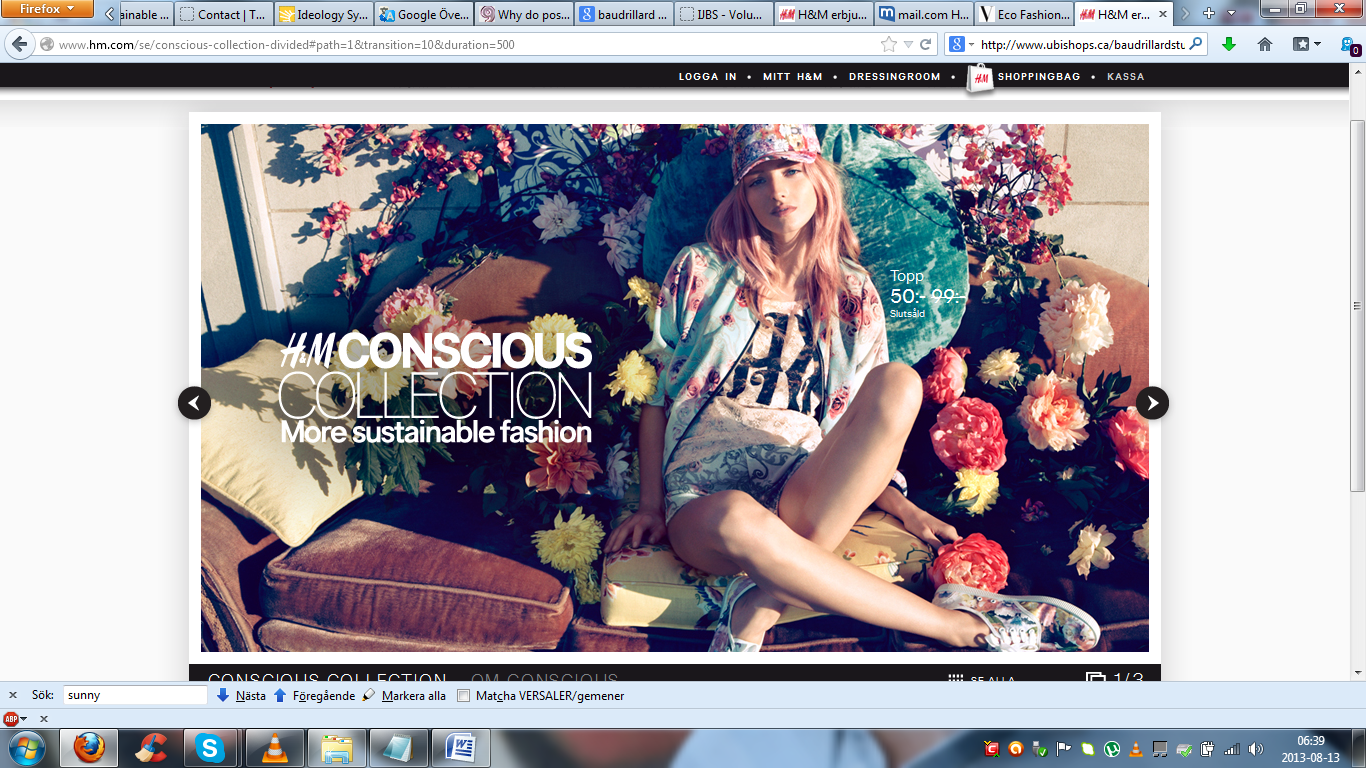Open Firefox from the taskbar
The image size is (1366, 768).
[x=89, y=748]
